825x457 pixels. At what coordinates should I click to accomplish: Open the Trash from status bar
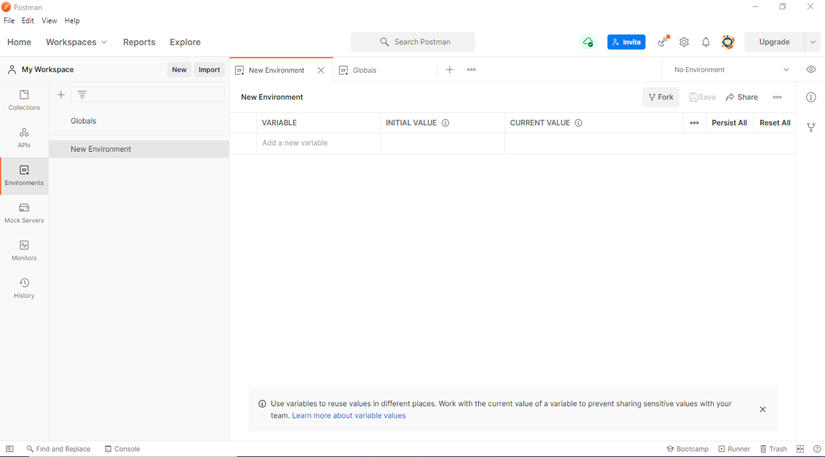773,449
